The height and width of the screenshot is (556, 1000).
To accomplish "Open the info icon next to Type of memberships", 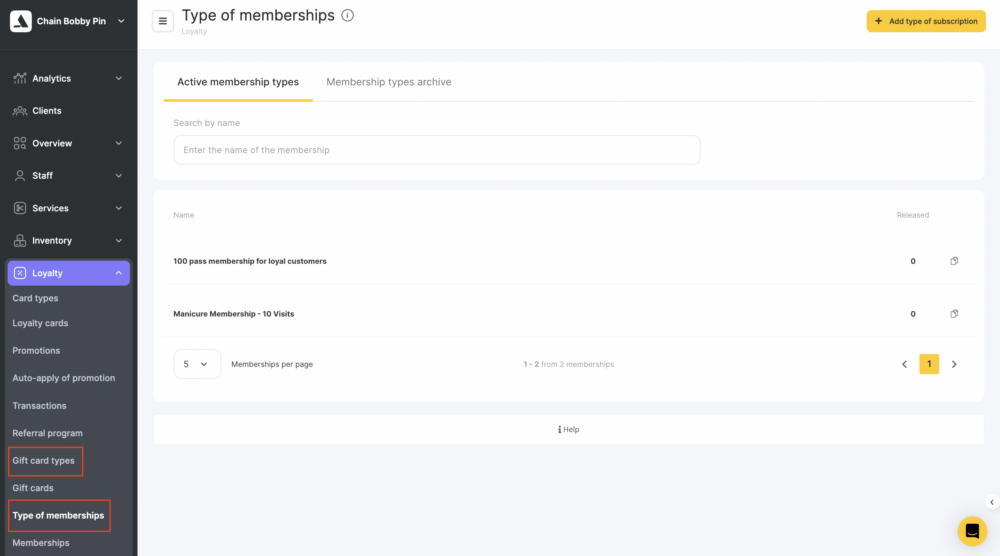I will click(x=348, y=15).
